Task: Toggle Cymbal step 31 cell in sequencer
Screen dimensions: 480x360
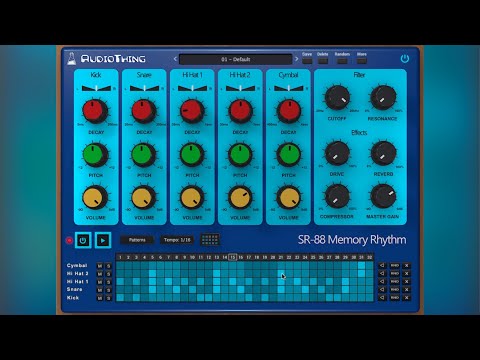Action: coord(361,265)
